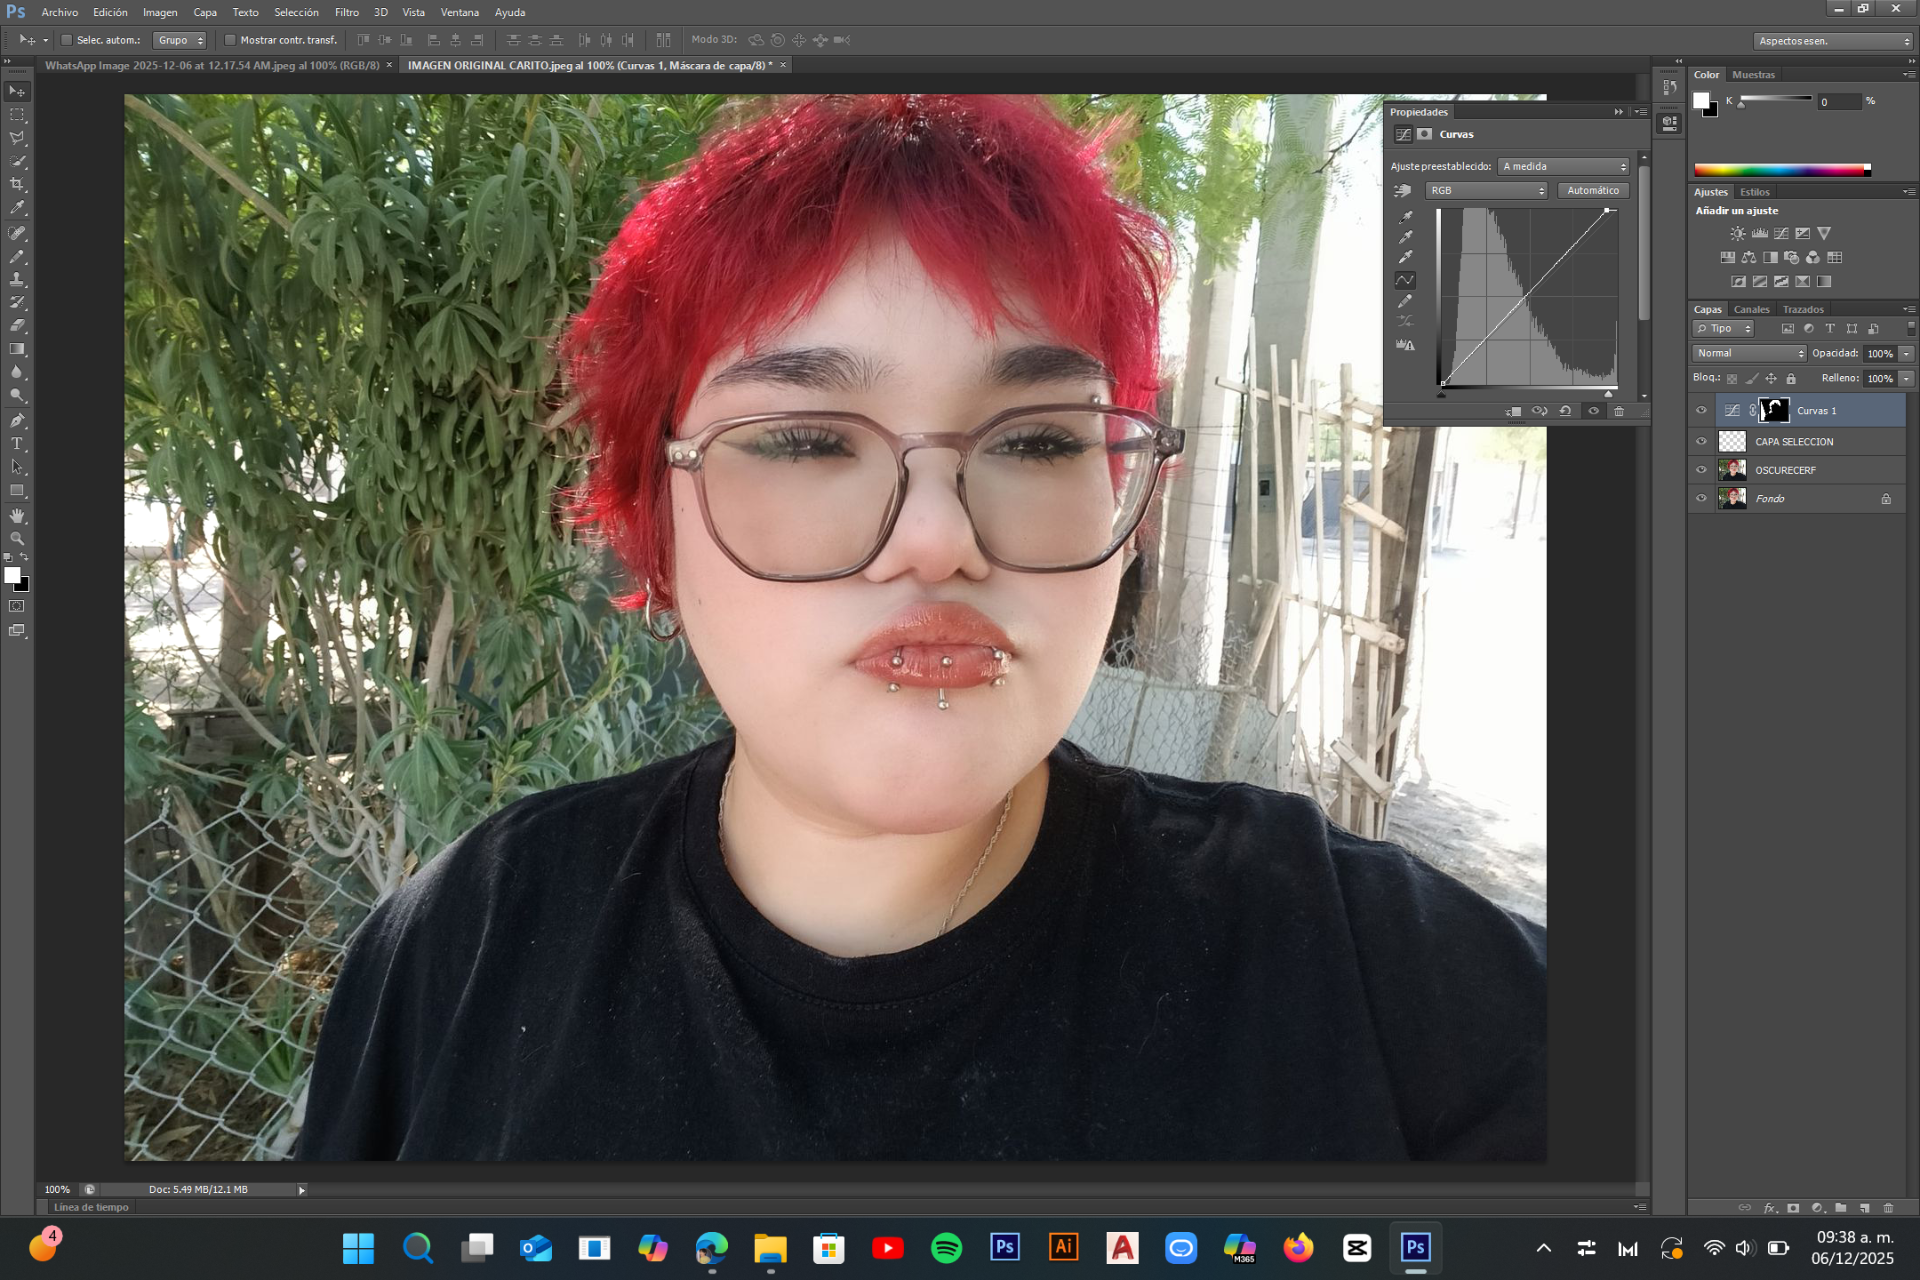Click the trash icon in Propiedades panel

1619,411
